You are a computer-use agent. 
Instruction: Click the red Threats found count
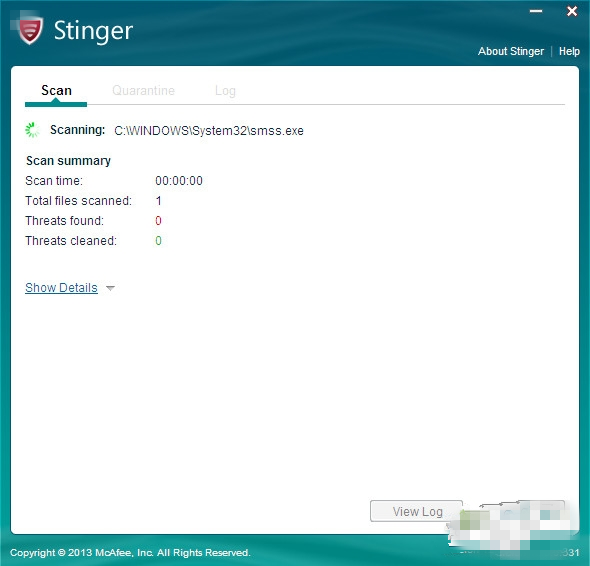coord(158,221)
